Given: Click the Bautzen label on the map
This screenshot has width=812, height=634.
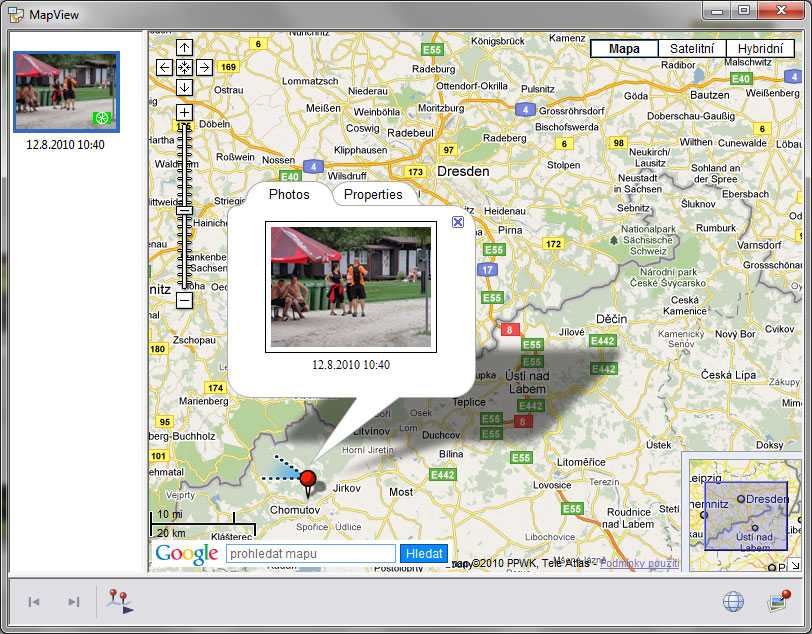Looking at the screenshot, I should tap(709, 95).
